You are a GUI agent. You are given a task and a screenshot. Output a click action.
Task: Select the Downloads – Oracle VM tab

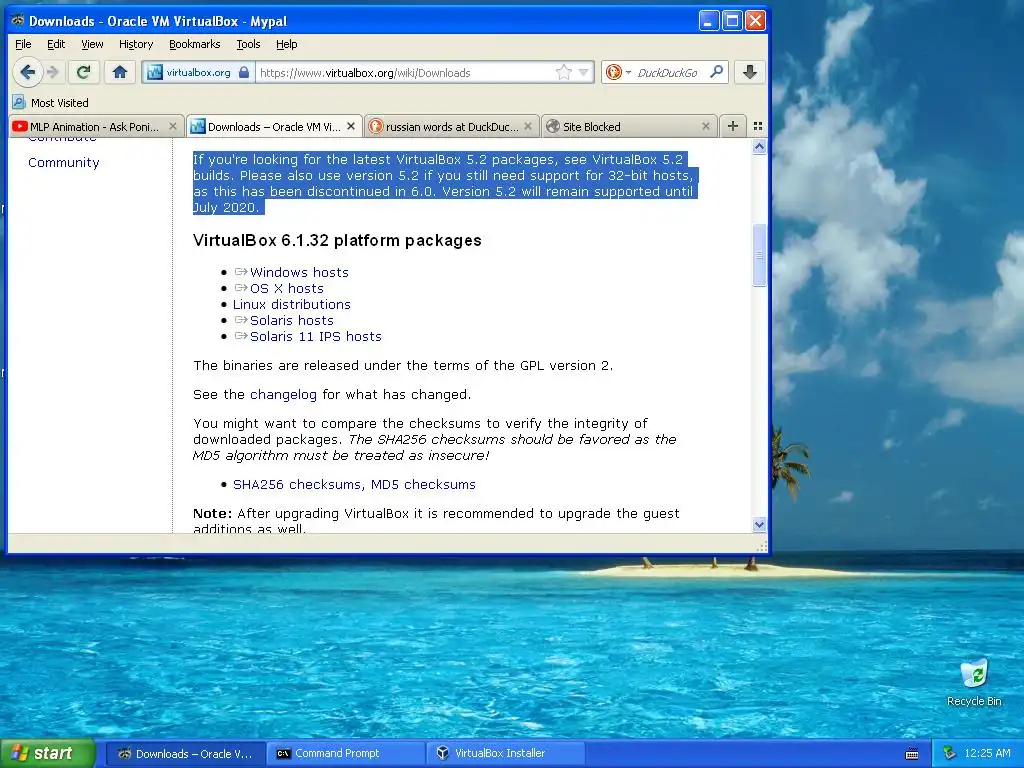pos(274,127)
